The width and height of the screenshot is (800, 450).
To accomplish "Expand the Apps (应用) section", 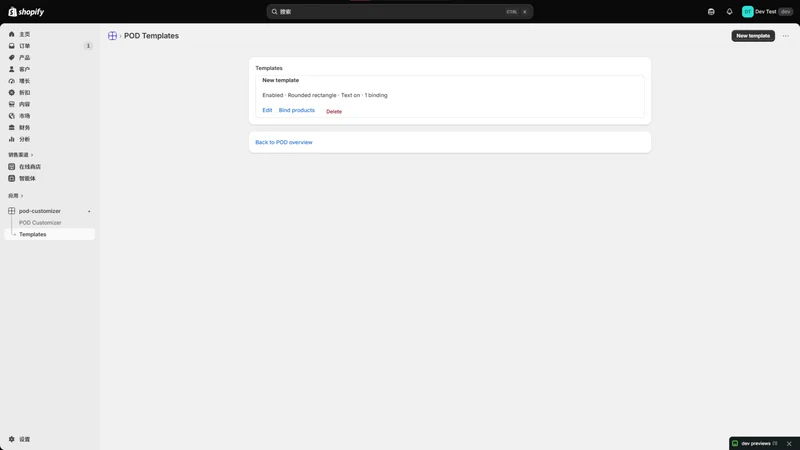I will click(15, 196).
